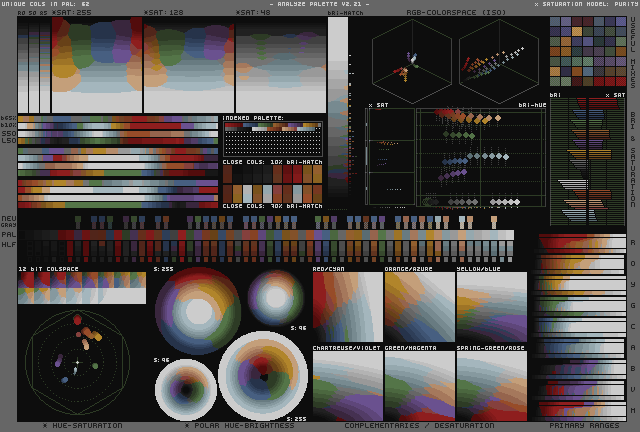This screenshot has height=432, width=640.
Task: Open the SAT:40 gradient panel
Action: coord(280,65)
